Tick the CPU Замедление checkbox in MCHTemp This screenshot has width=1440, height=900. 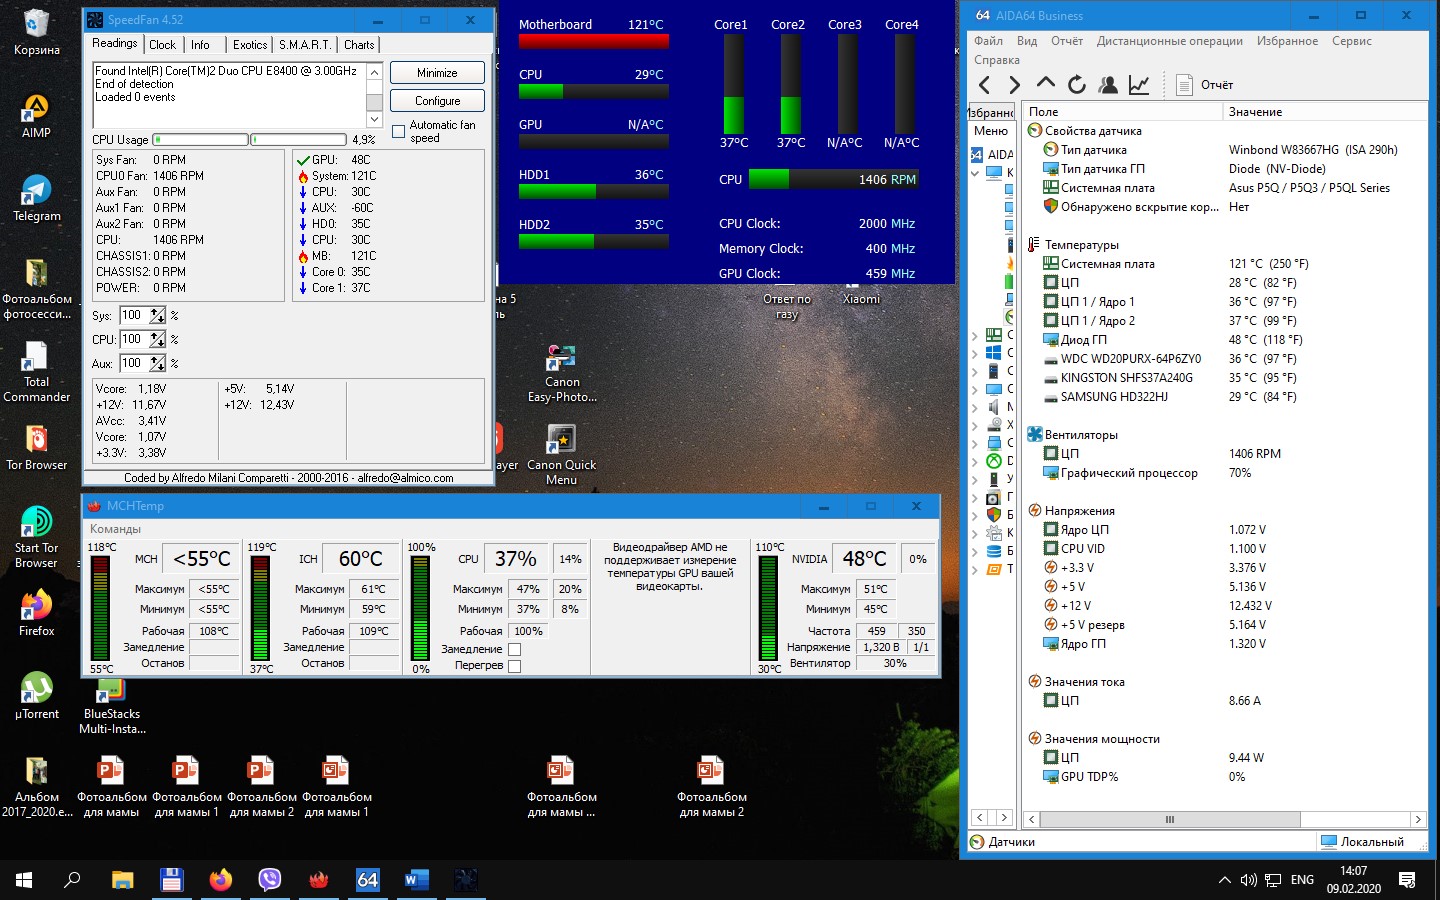click(x=514, y=649)
